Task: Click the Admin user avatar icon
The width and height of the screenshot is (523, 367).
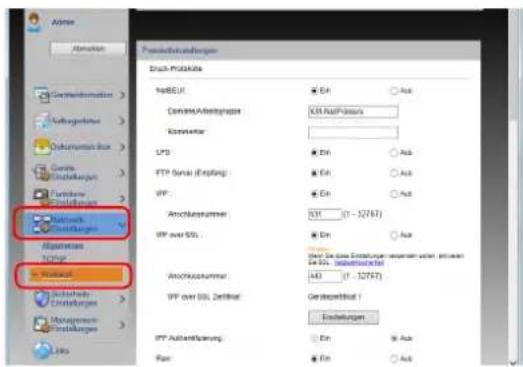Action: (x=34, y=22)
